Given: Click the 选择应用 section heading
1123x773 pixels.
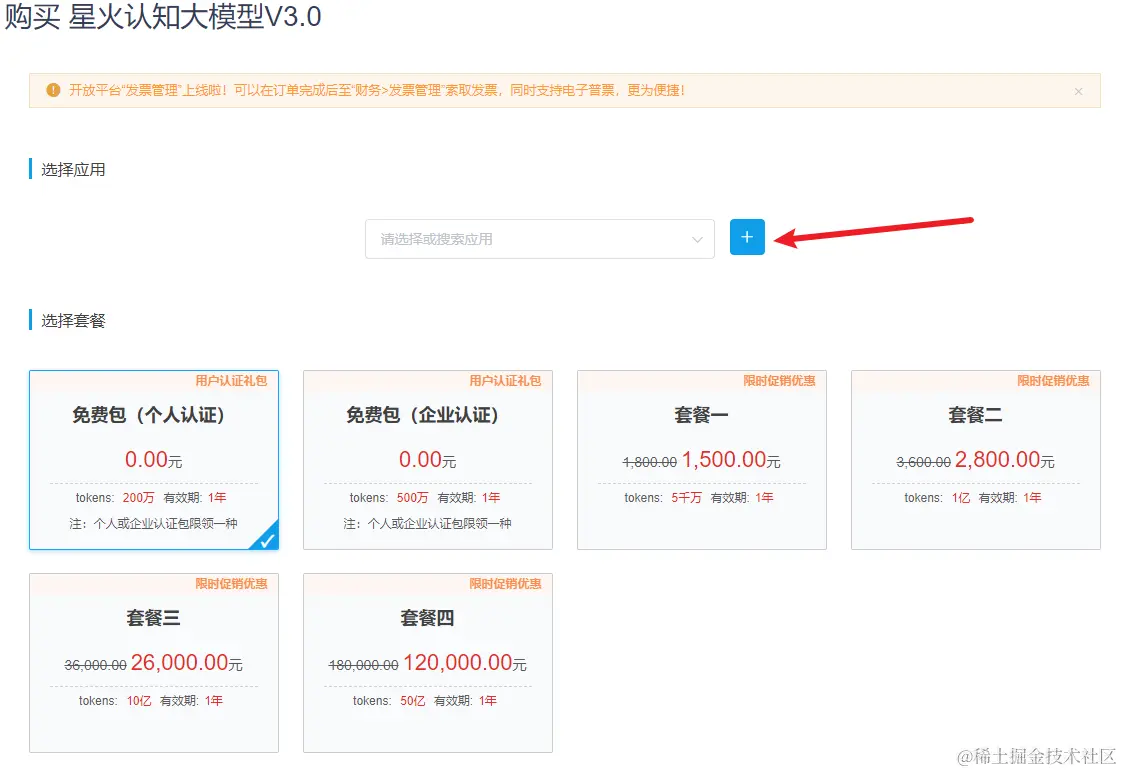Looking at the screenshot, I should 73,170.
